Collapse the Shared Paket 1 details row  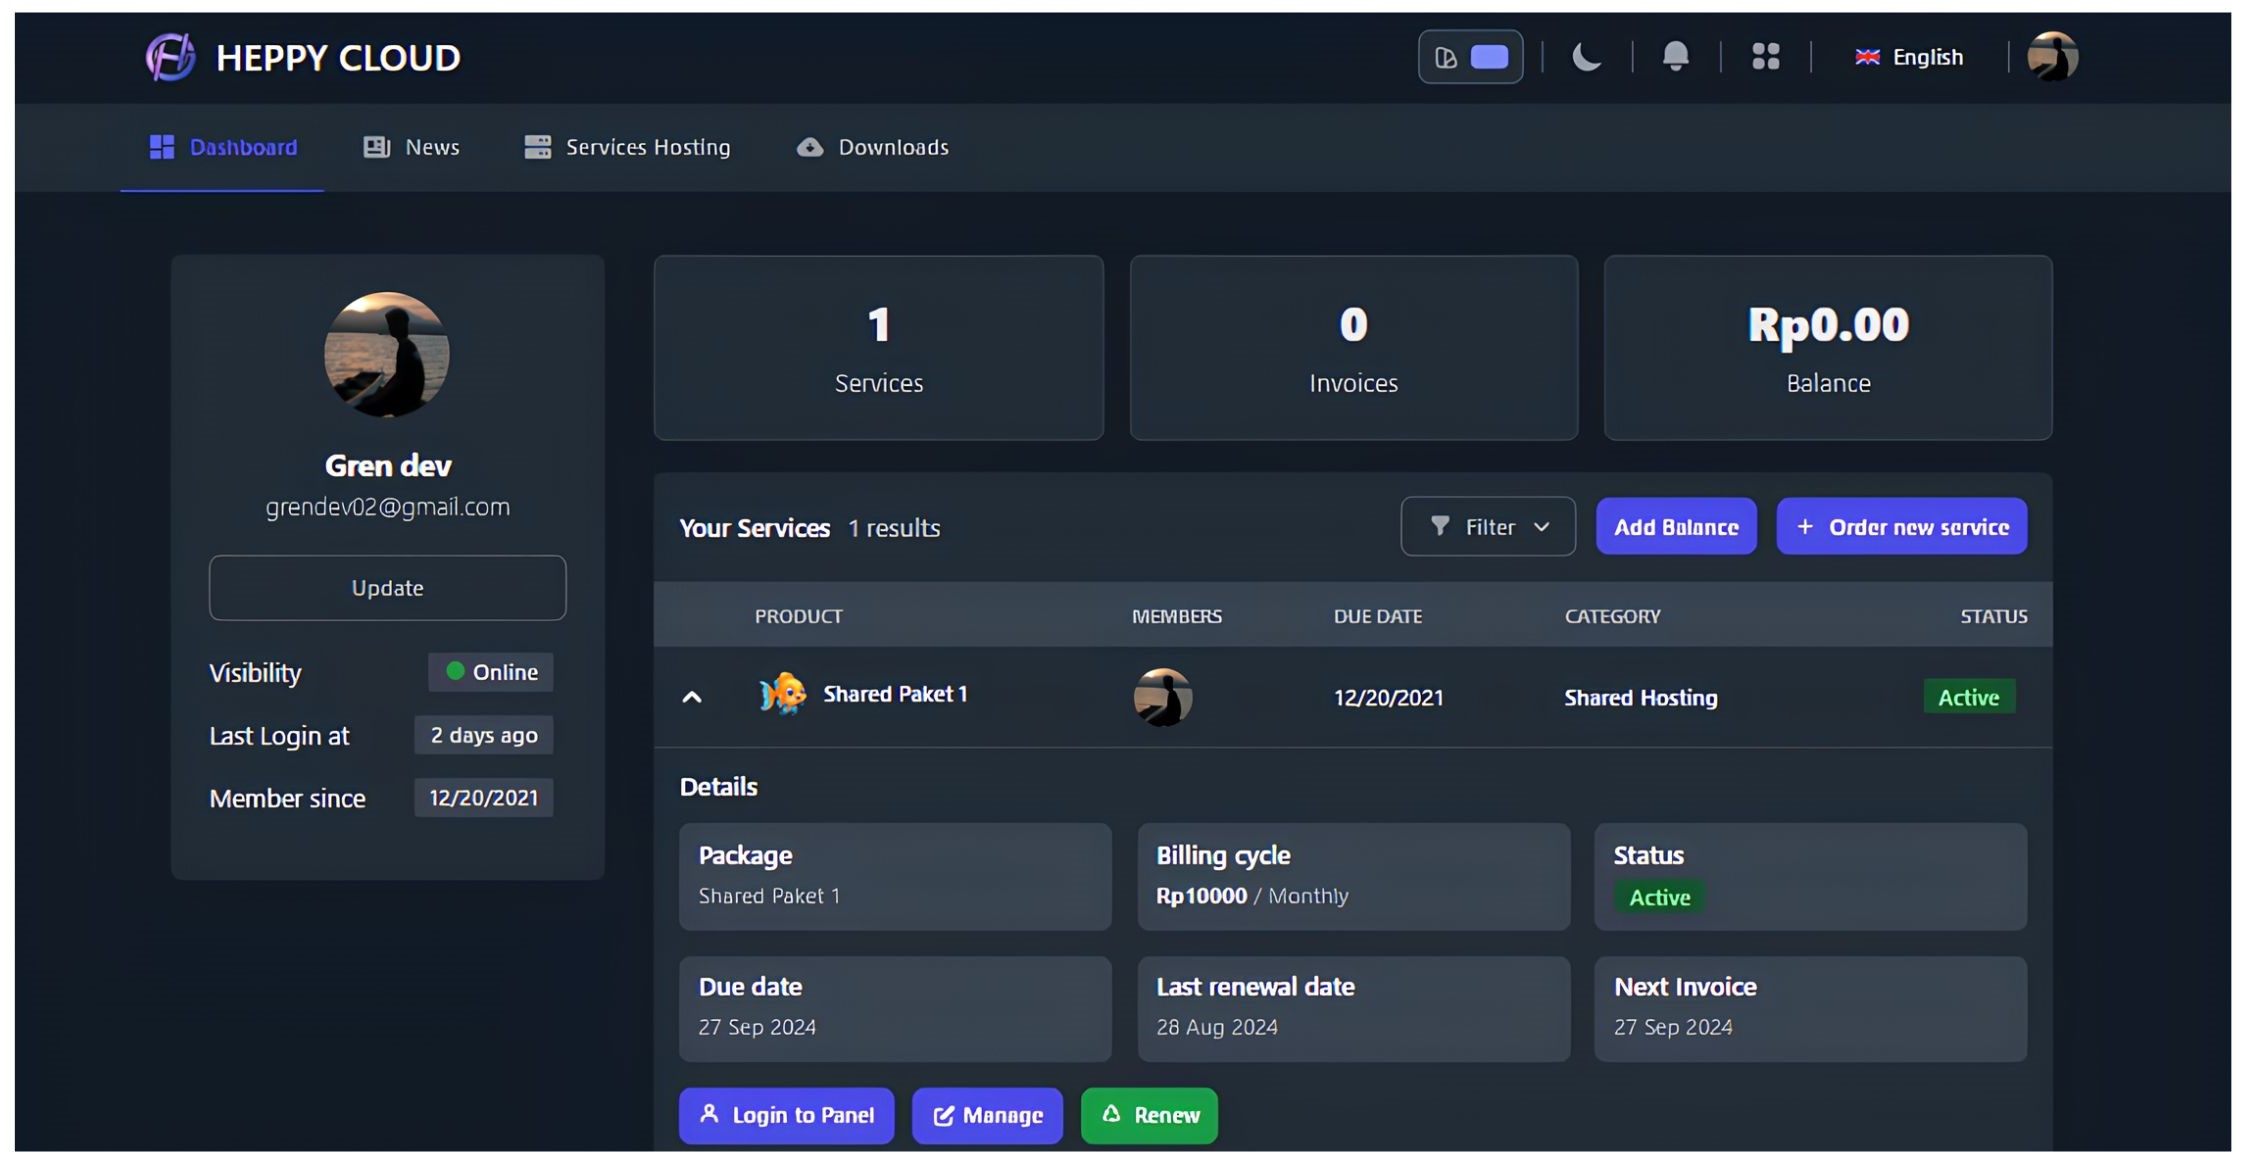coord(691,697)
